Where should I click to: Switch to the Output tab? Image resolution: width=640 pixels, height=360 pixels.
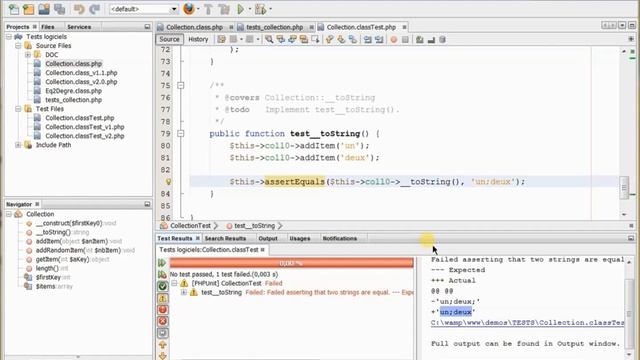click(268, 238)
